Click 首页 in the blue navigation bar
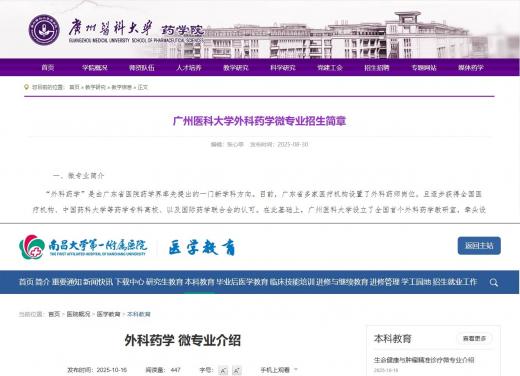Image resolution: width=520 pixels, height=376 pixels. point(26,282)
